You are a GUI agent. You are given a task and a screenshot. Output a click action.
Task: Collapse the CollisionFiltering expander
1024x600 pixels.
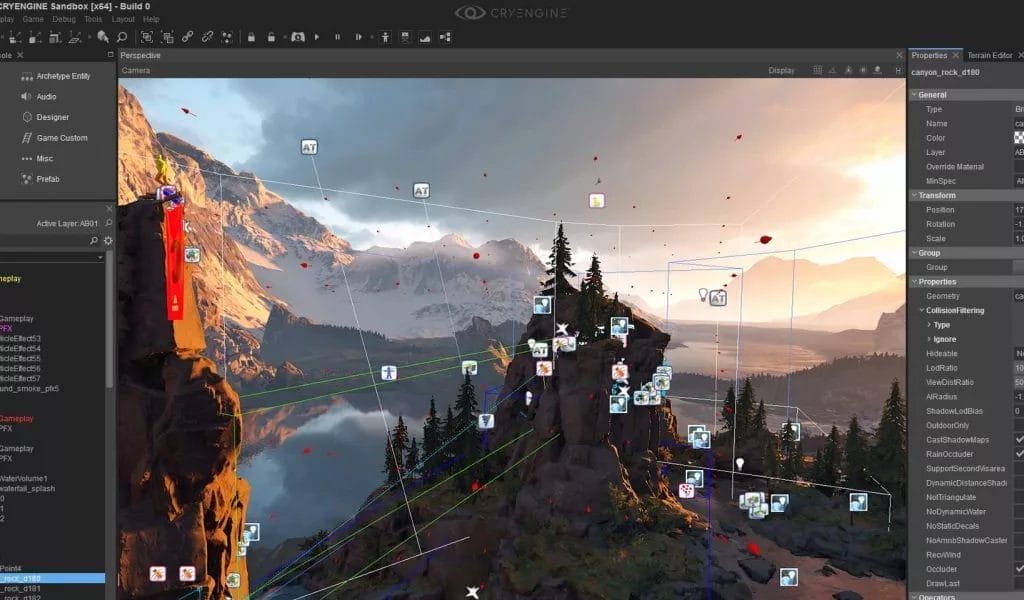point(923,310)
